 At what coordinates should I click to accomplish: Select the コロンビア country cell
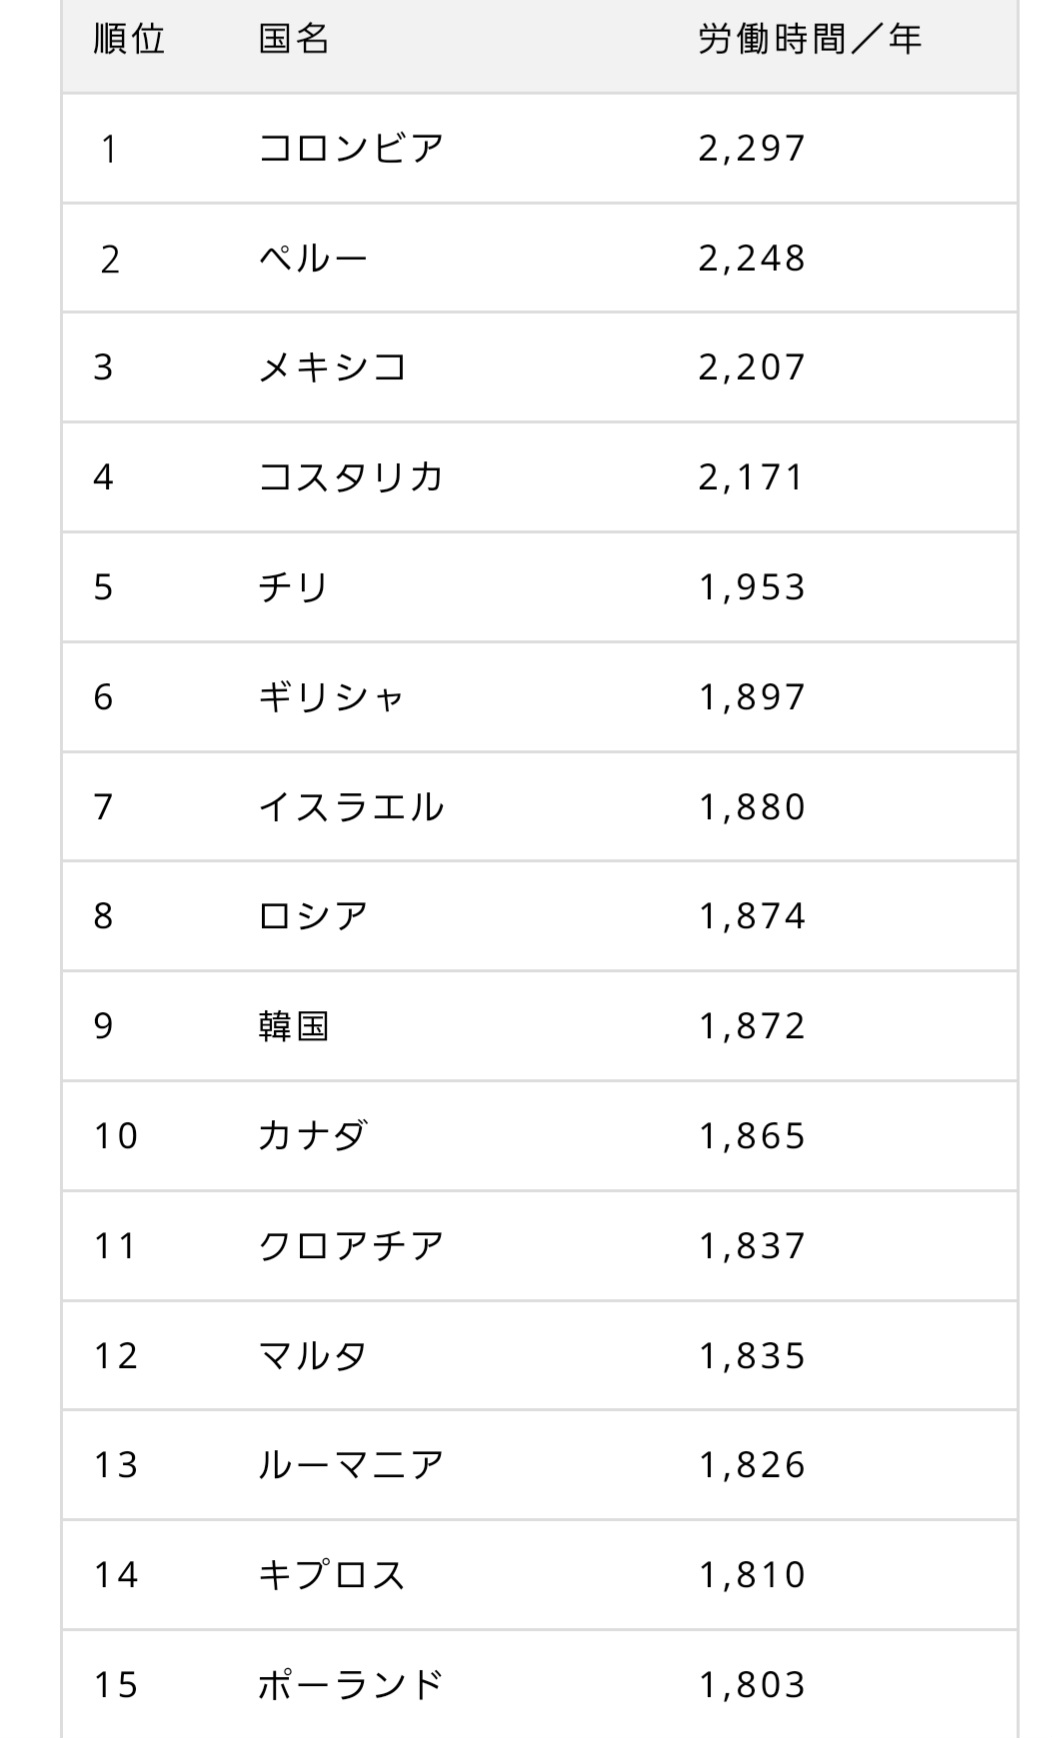pyautogui.click(x=351, y=149)
